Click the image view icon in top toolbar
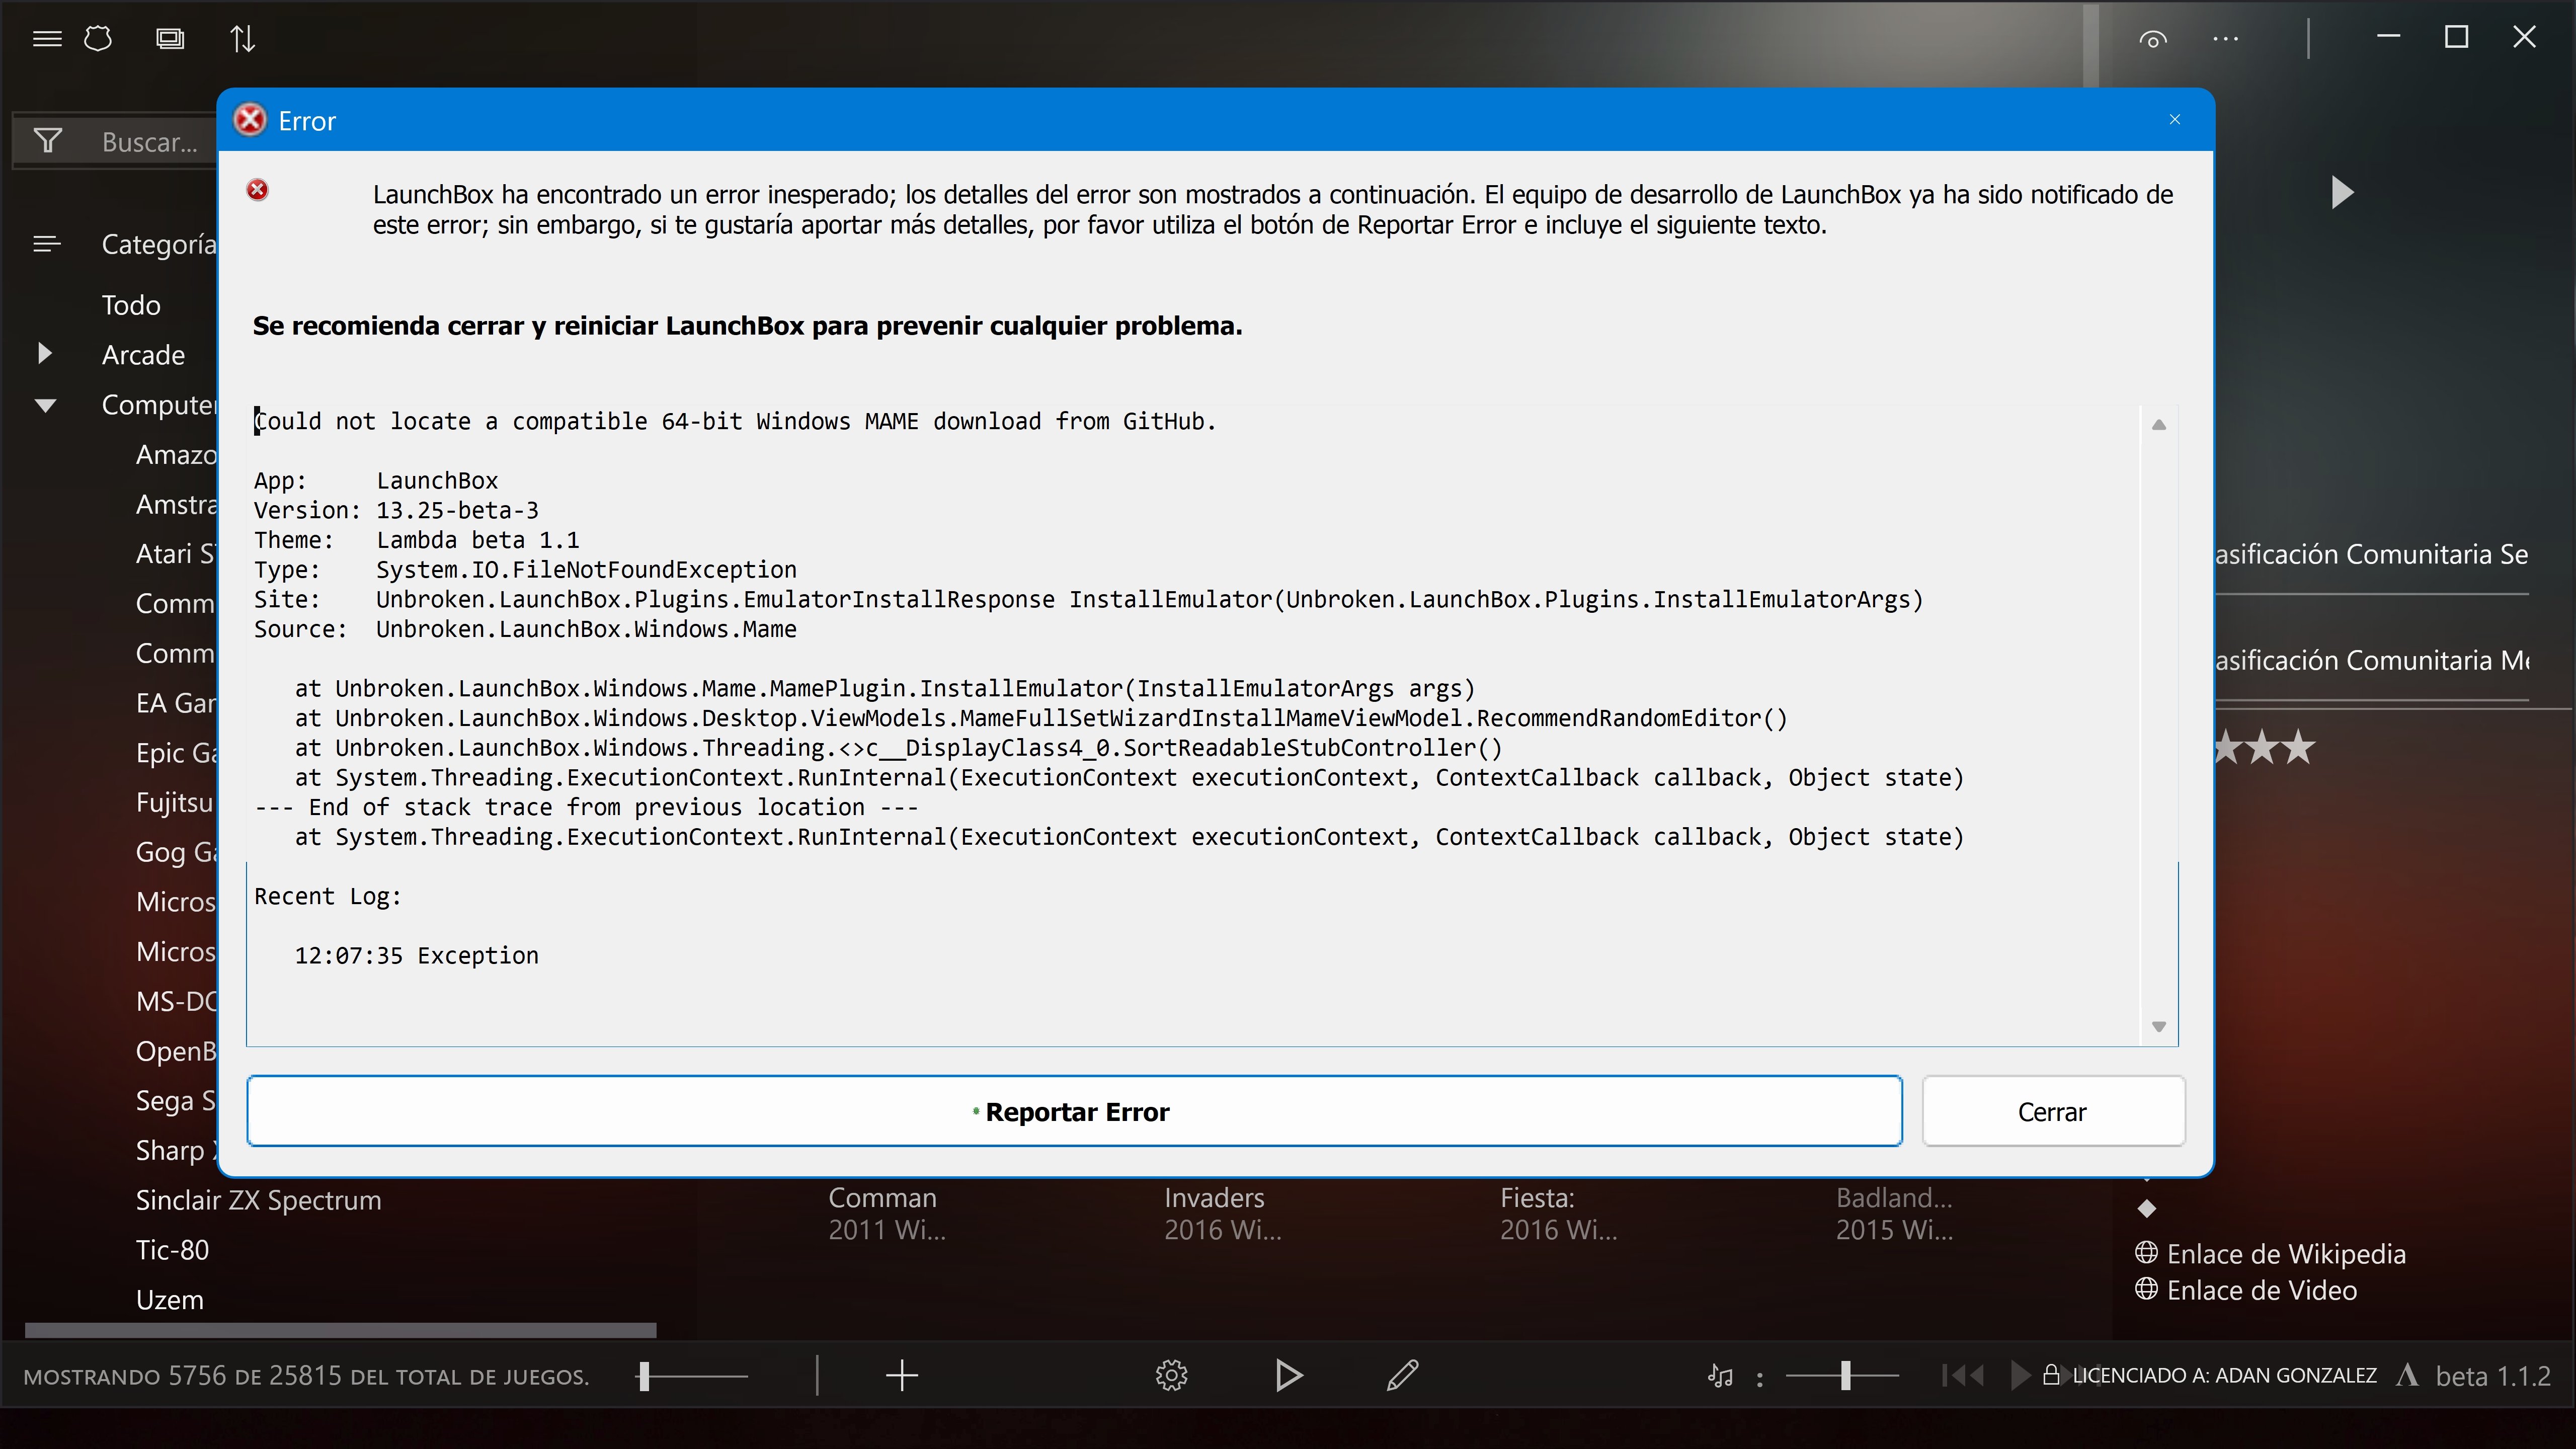Image resolution: width=2576 pixels, height=1449 pixels. click(170, 39)
